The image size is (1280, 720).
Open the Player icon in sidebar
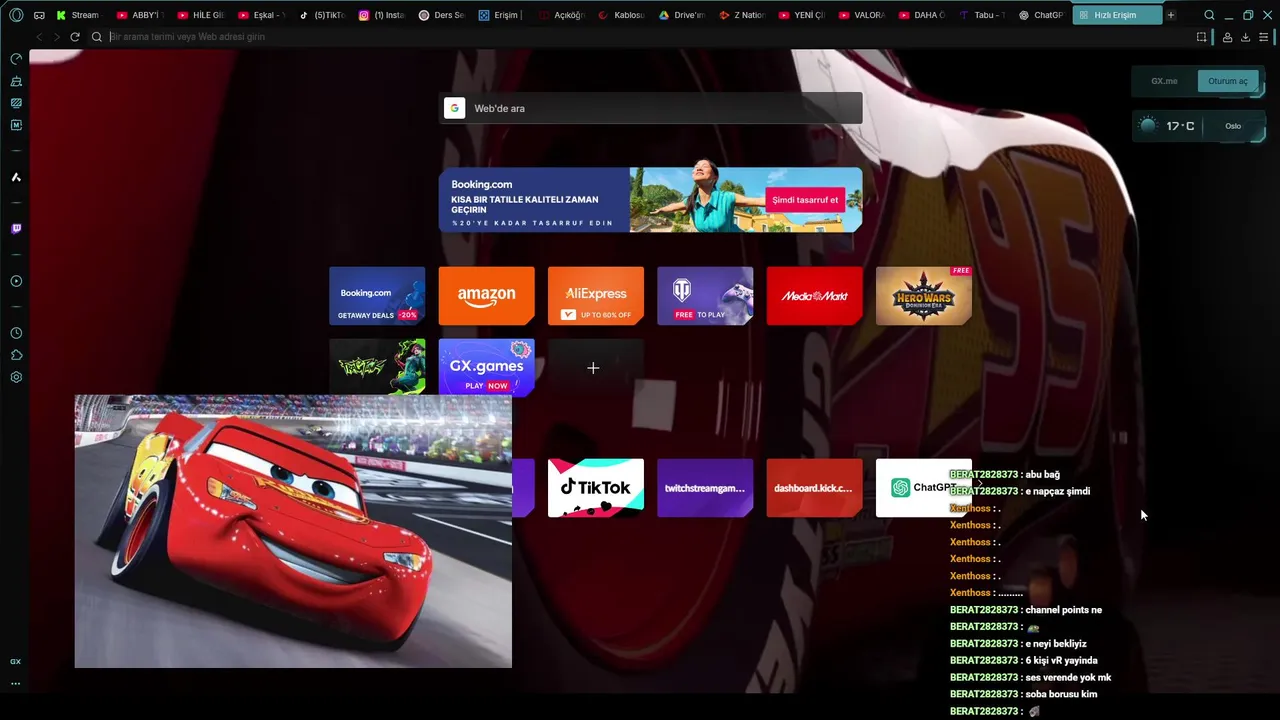tap(16, 281)
